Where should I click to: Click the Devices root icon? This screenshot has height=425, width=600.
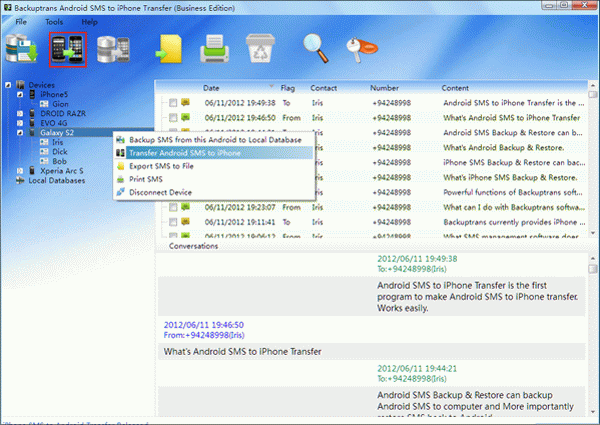(x=21, y=85)
